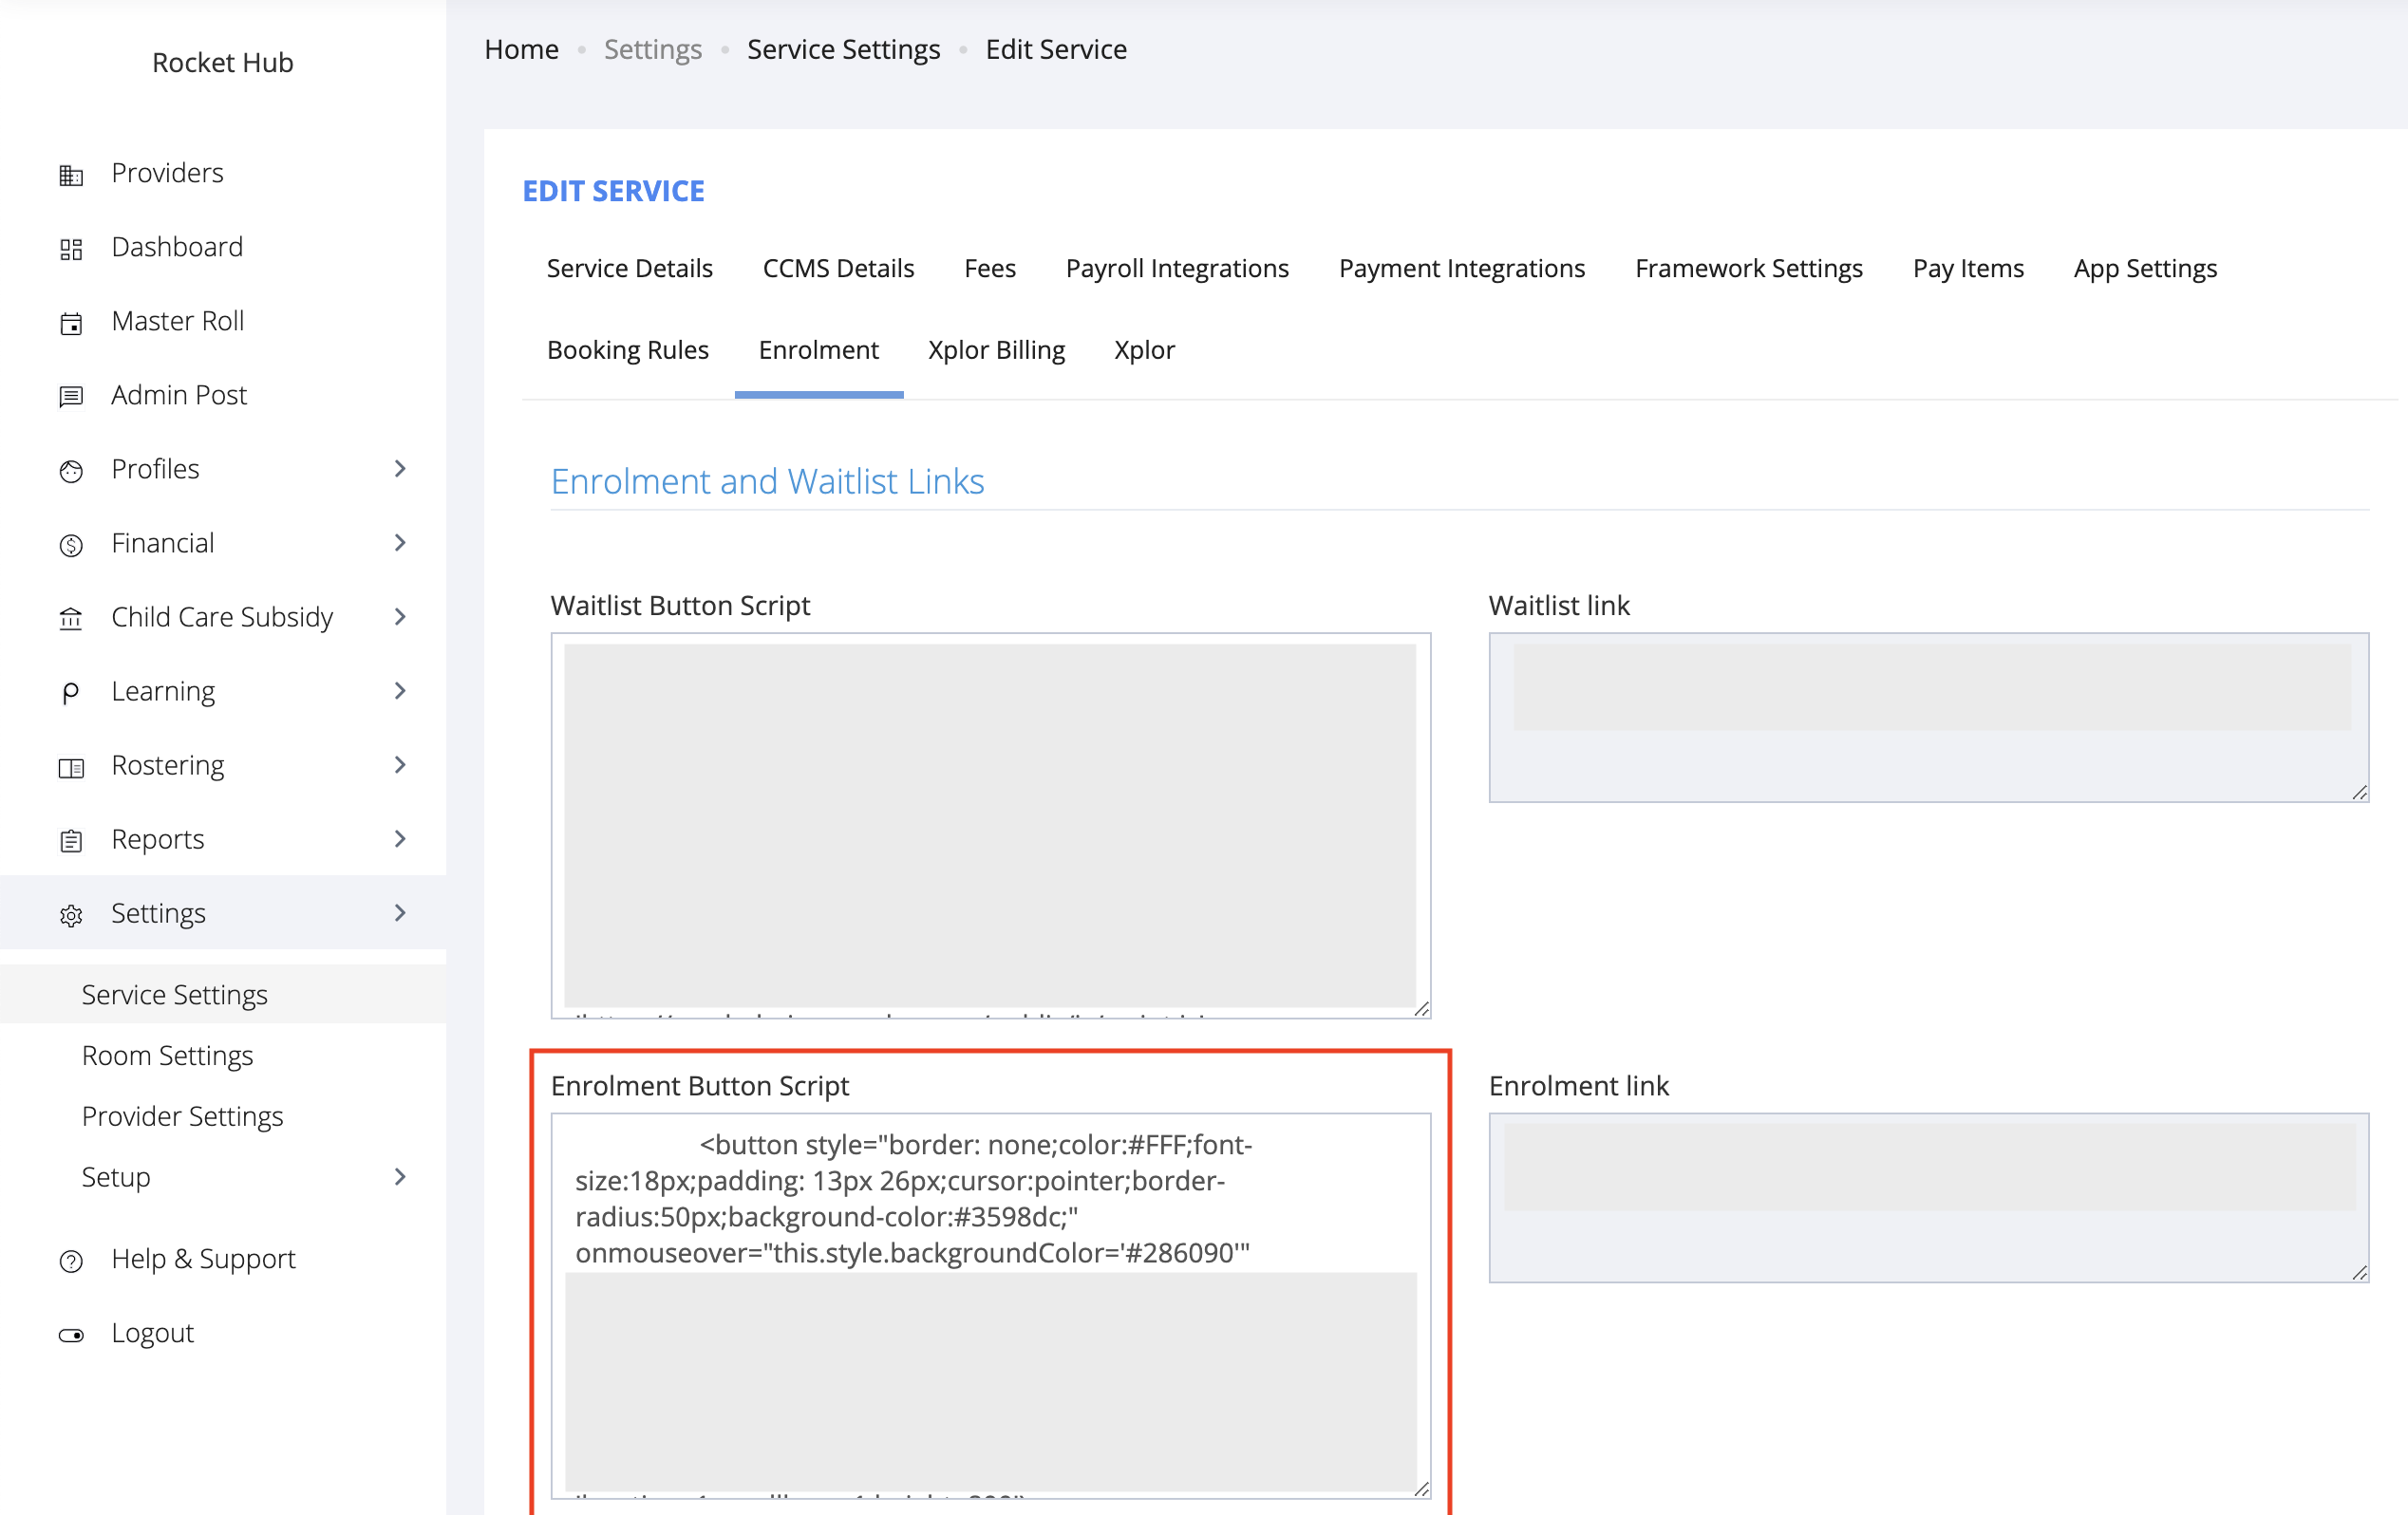Click the Rostering book icon

click(71, 767)
